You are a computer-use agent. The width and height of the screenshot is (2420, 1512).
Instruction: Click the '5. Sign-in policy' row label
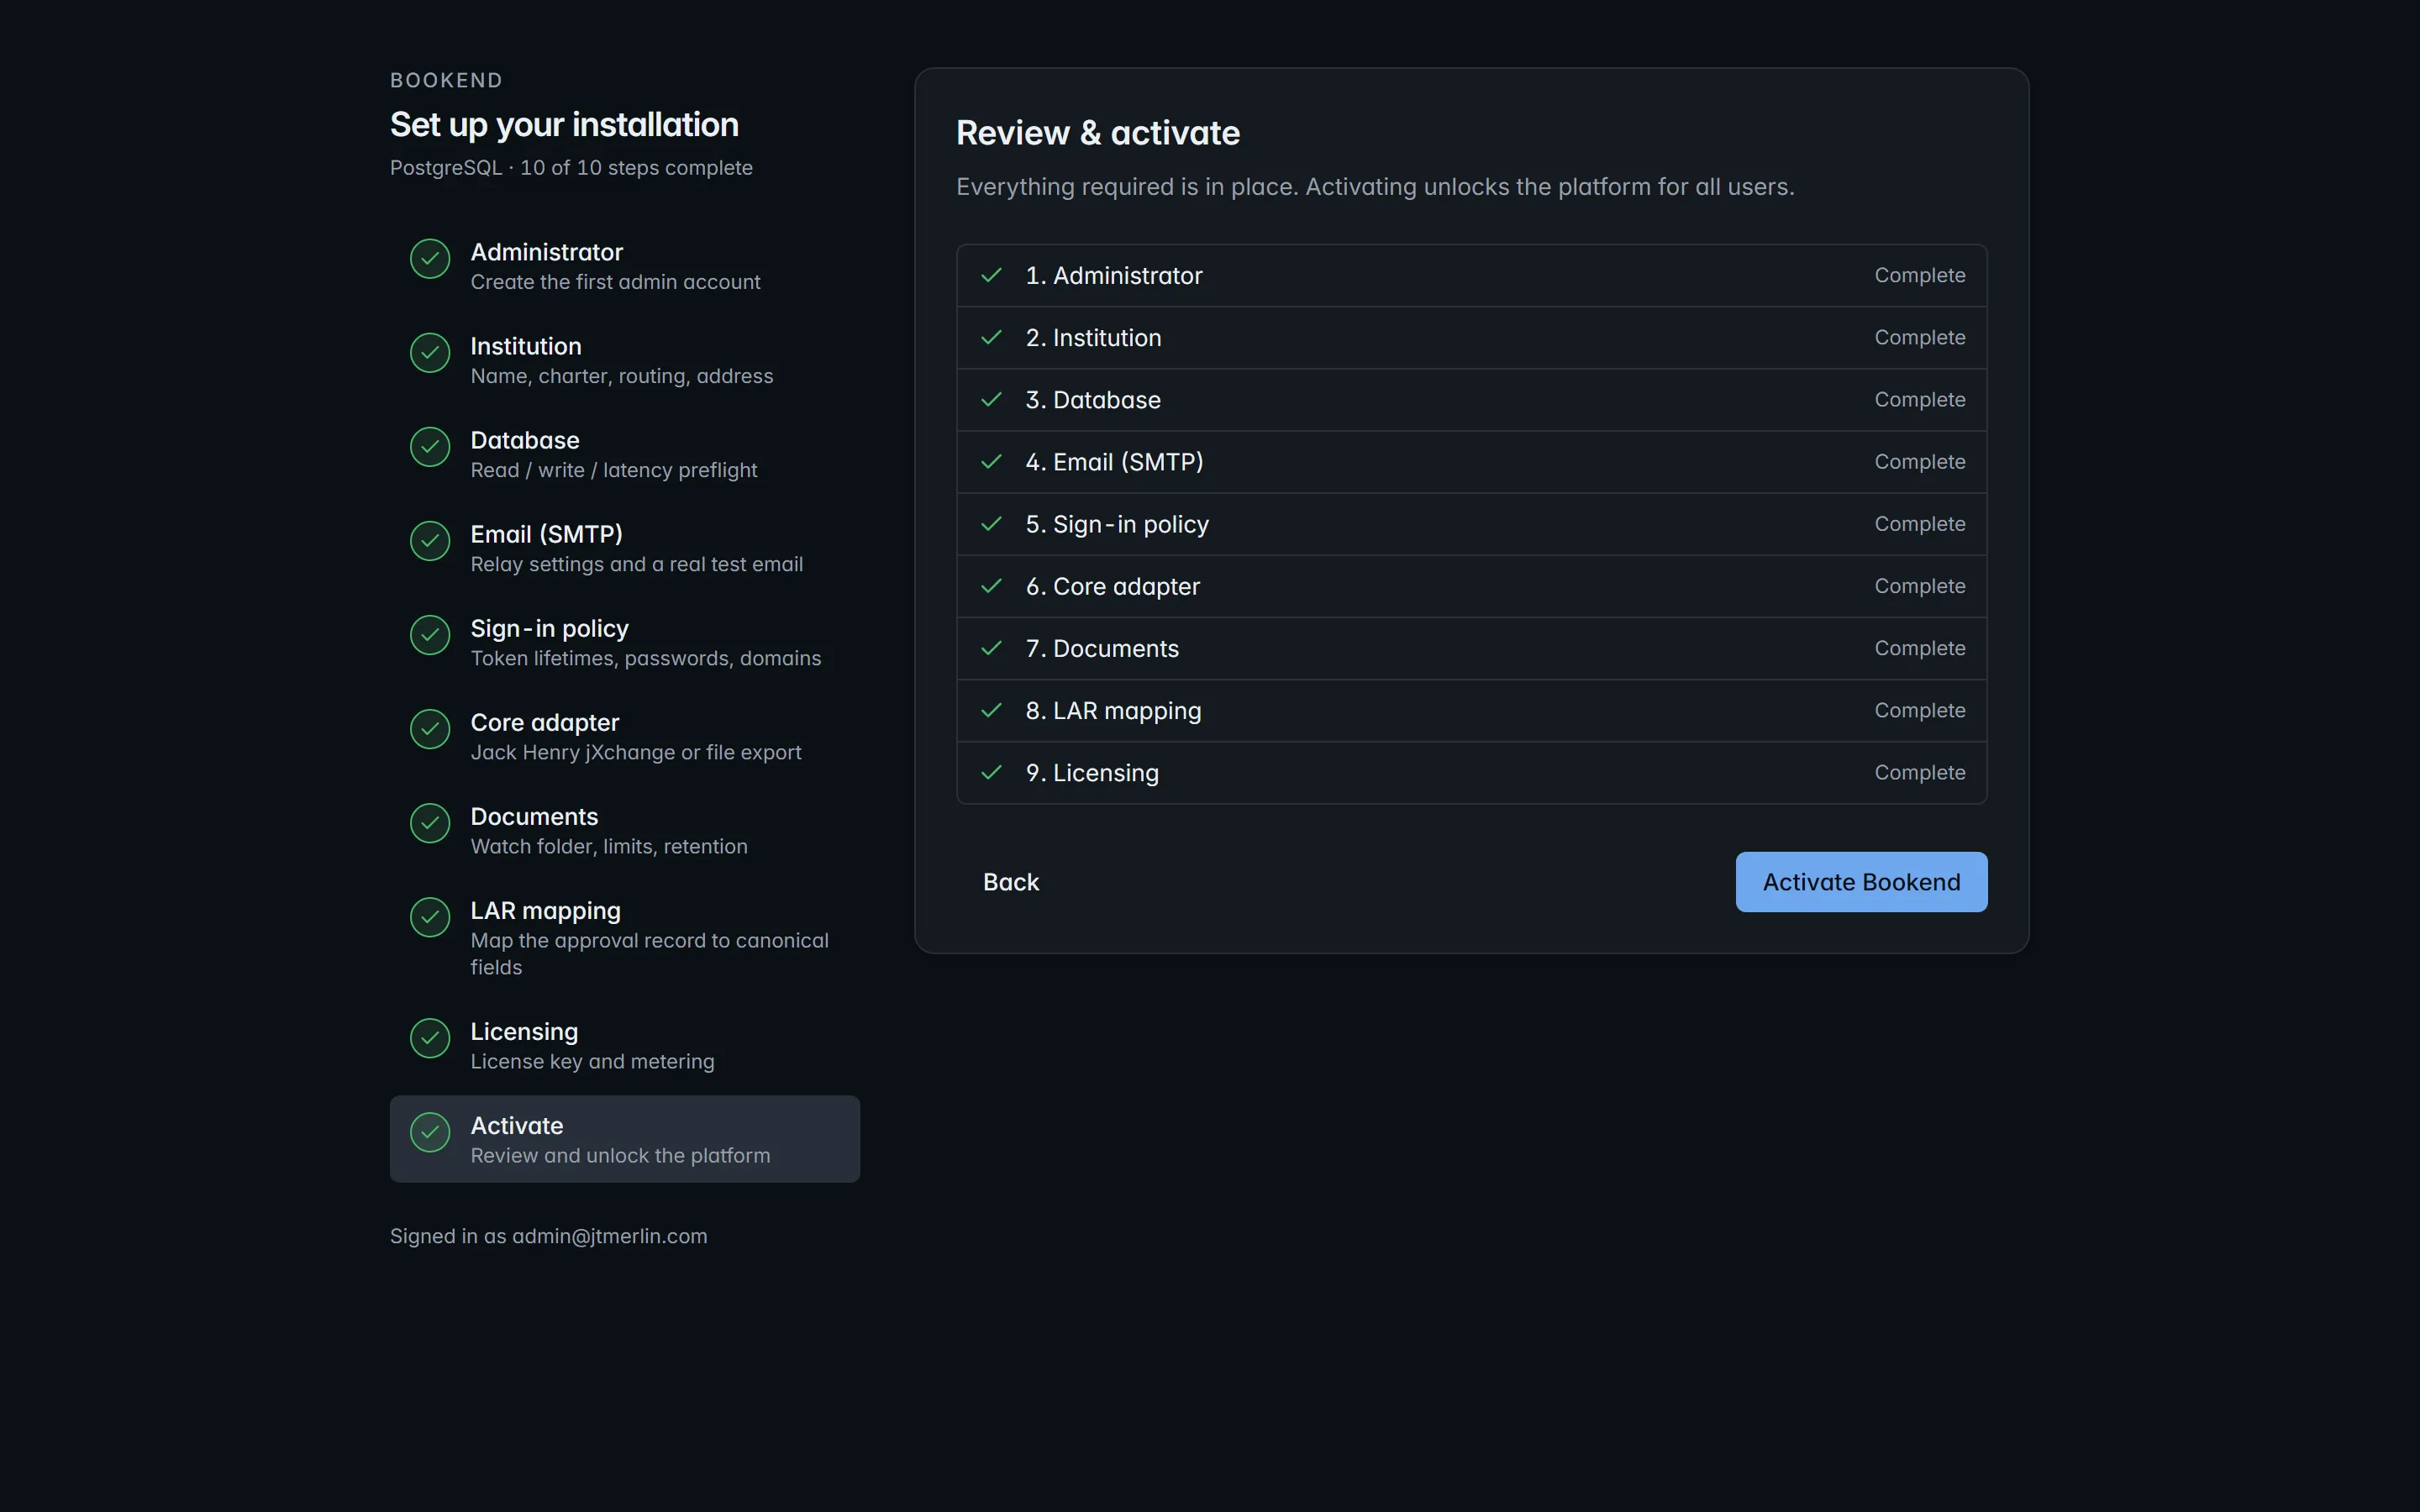pyautogui.click(x=1117, y=524)
